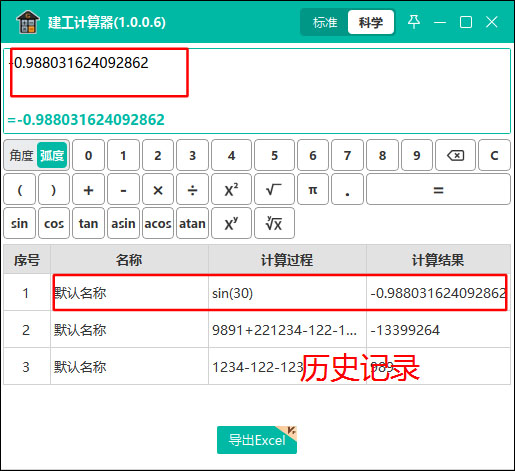Image resolution: width=515 pixels, height=471 pixels.
Task: Switch to 标准 standard mode
Action: click(325, 22)
